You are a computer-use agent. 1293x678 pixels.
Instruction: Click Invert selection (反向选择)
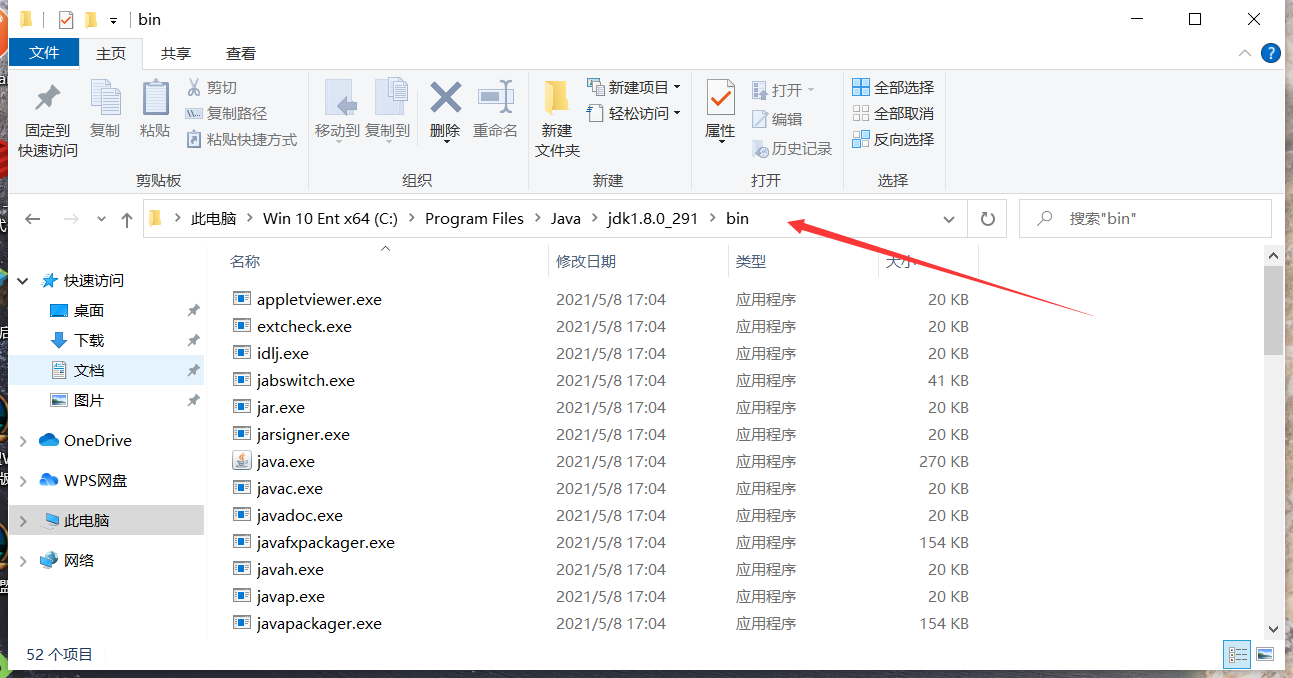(893, 140)
